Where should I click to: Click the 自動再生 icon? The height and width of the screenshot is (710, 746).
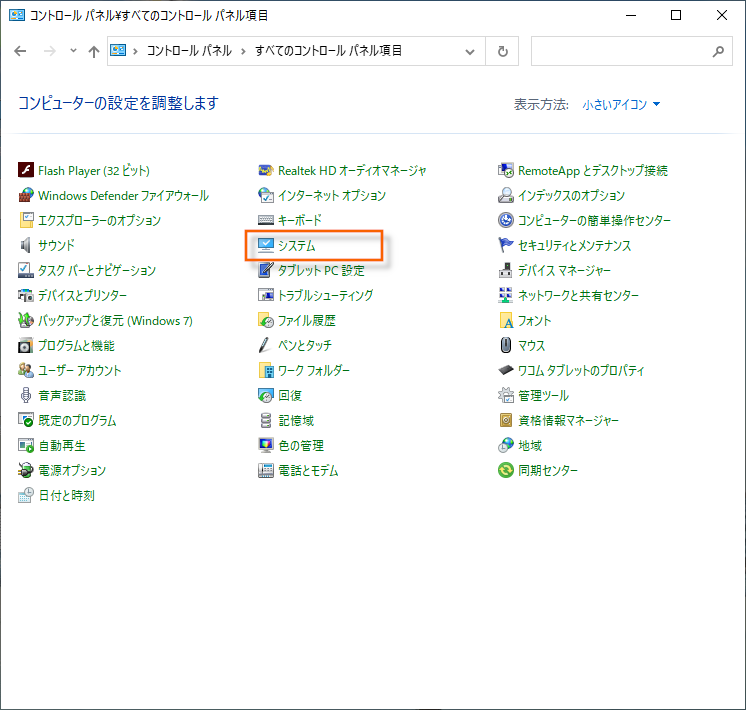pyautogui.click(x=26, y=445)
